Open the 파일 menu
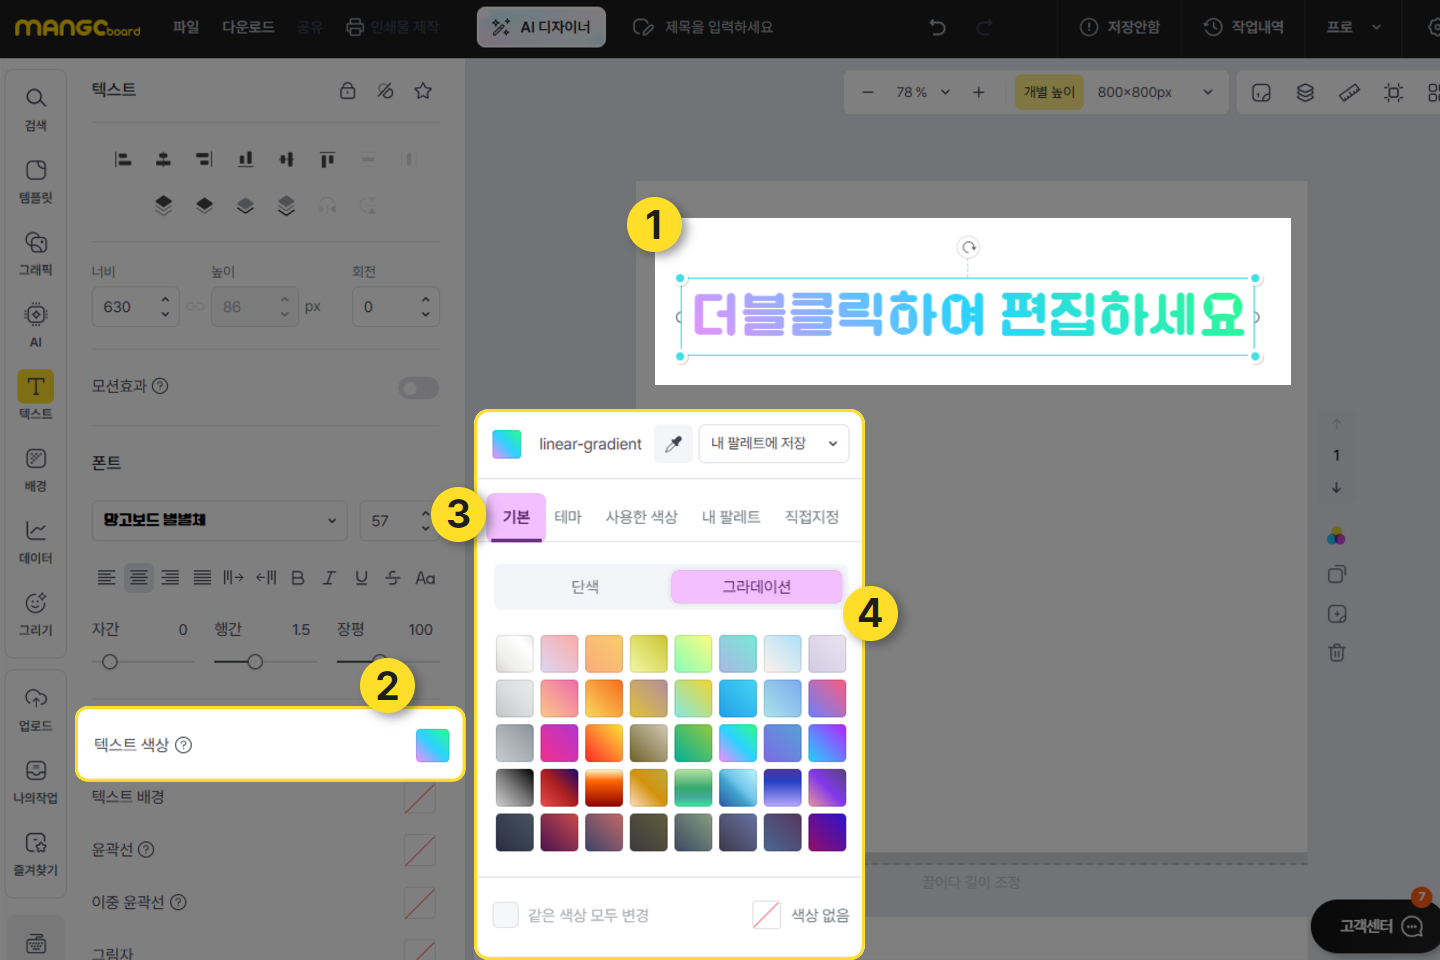 186,27
